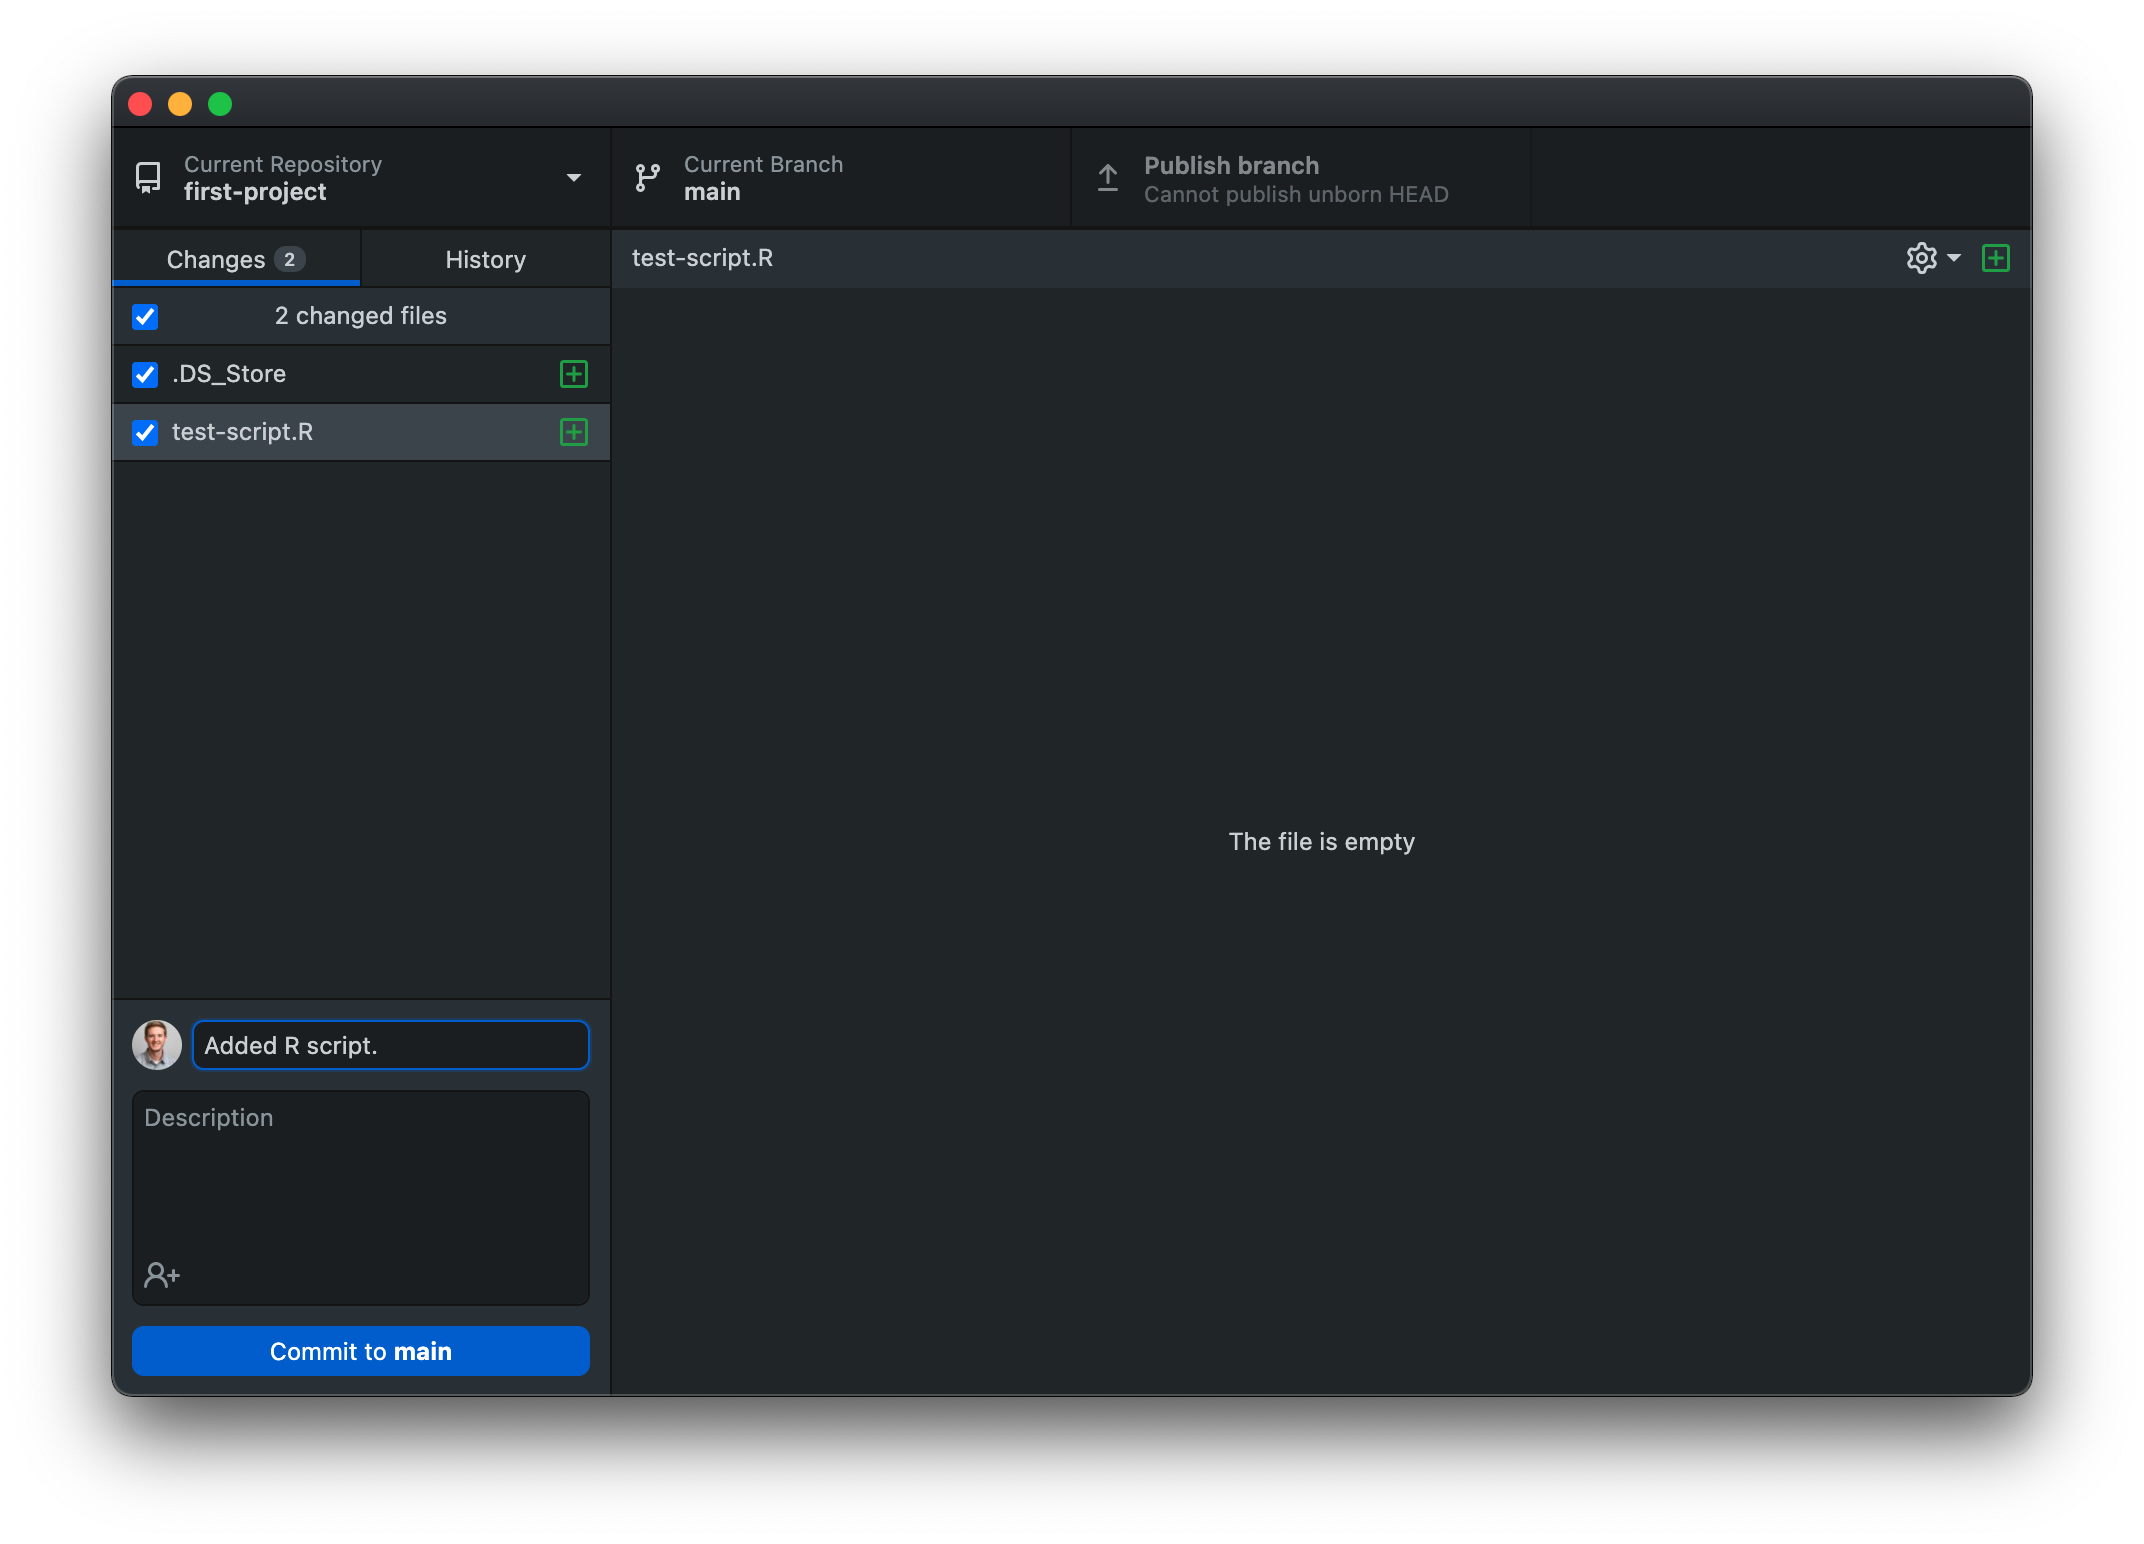Click the new-file status icon for .DS_Store

pyautogui.click(x=574, y=374)
